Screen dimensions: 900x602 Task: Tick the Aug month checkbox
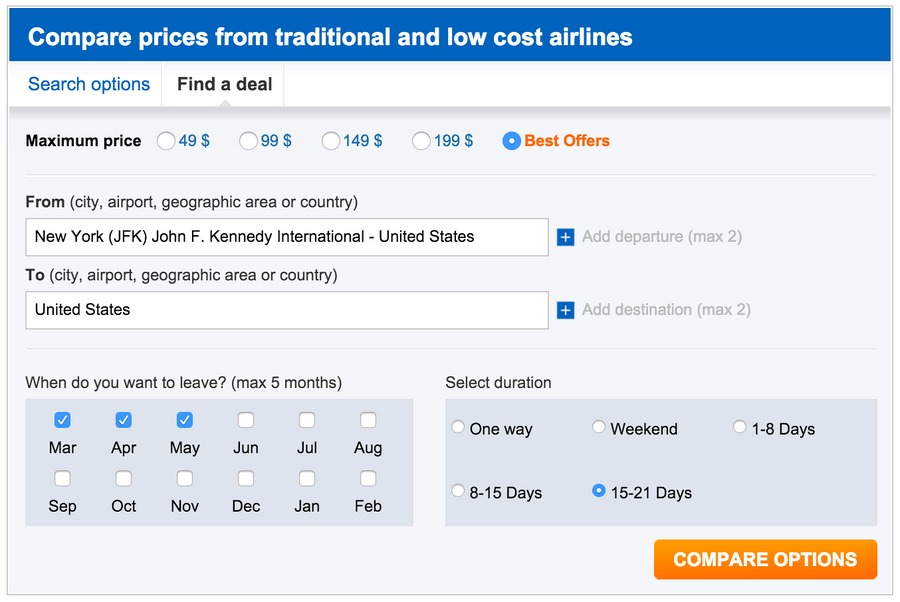(368, 420)
